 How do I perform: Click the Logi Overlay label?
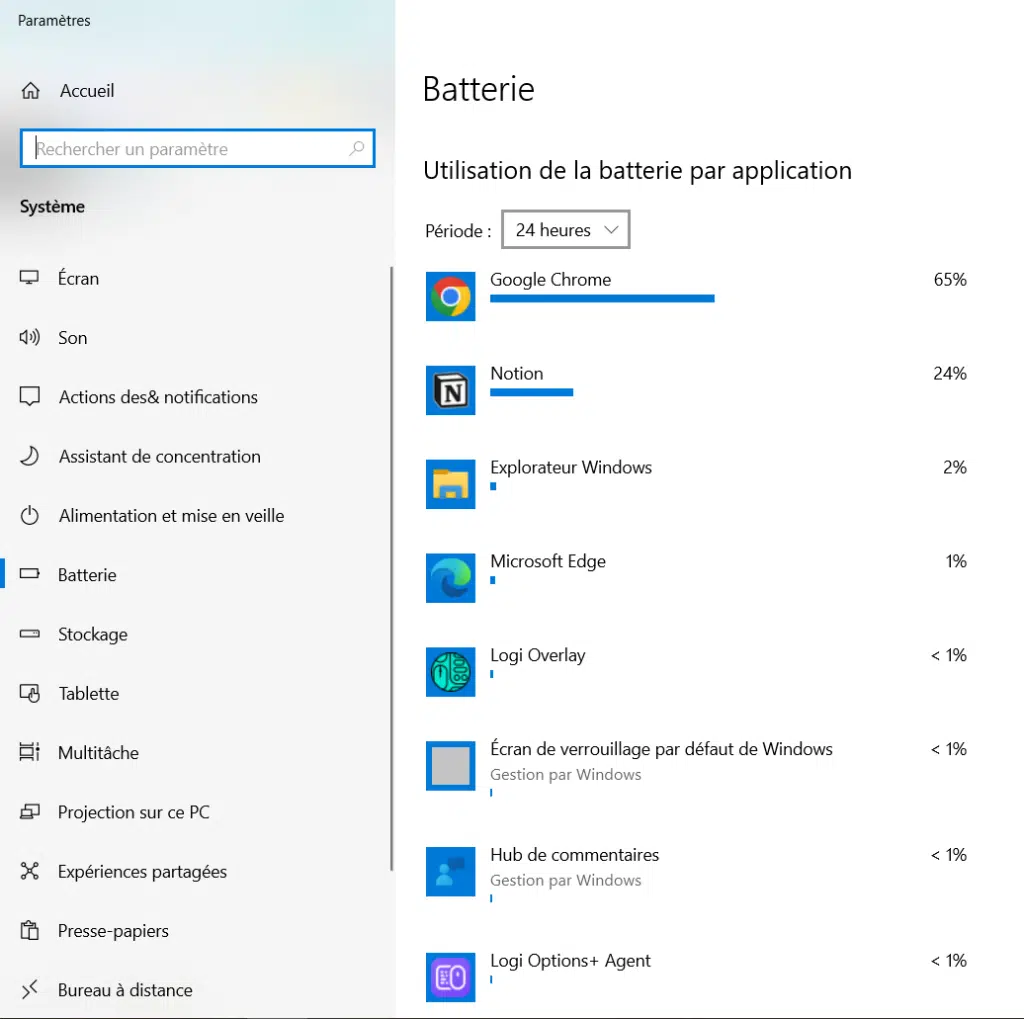[537, 655]
